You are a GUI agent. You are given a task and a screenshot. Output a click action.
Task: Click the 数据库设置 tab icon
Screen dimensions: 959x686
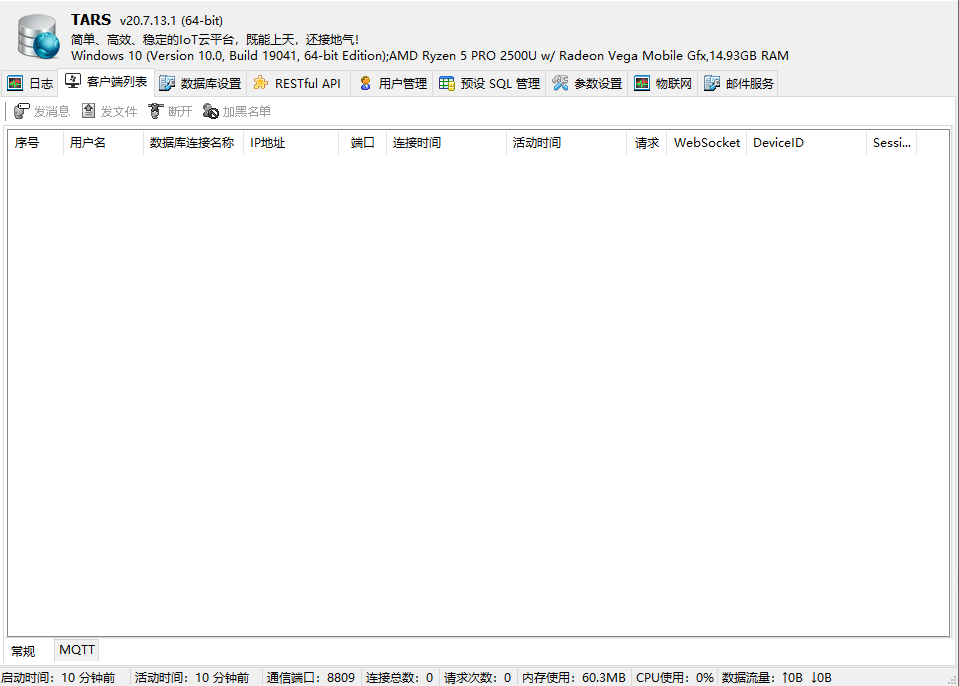tap(167, 83)
